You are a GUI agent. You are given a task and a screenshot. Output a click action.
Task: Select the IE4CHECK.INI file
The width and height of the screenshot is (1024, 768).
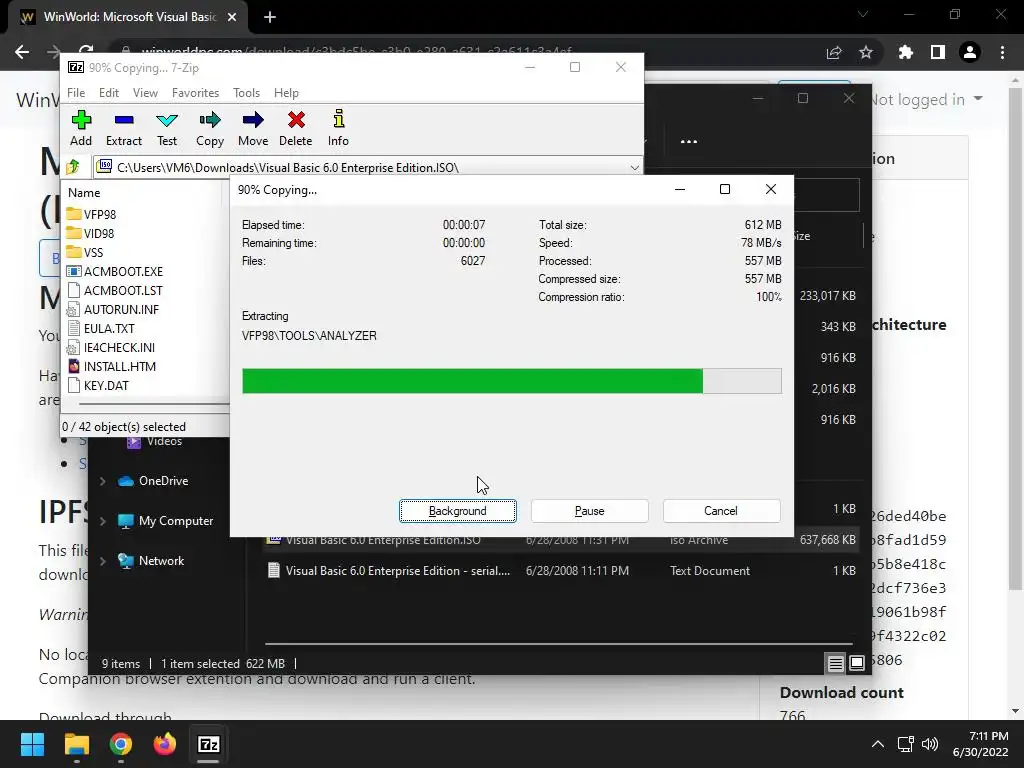pos(111,347)
